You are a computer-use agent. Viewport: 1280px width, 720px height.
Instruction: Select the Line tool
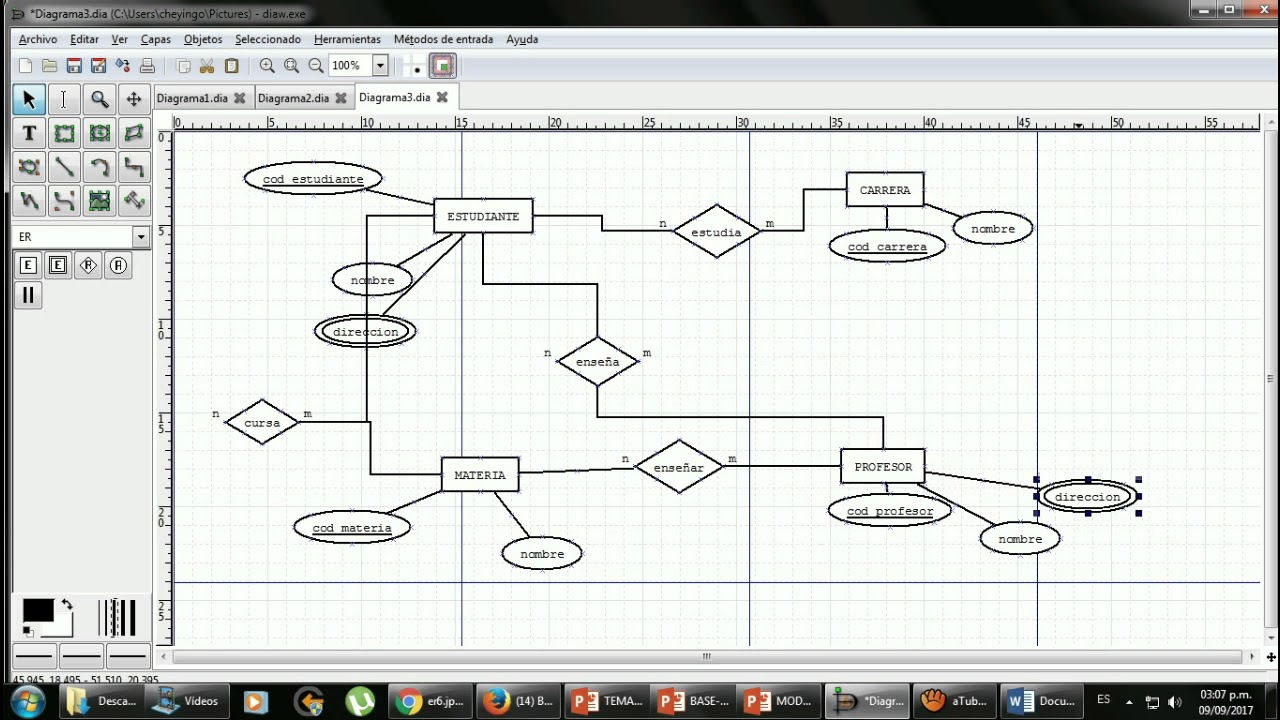(x=63, y=167)
